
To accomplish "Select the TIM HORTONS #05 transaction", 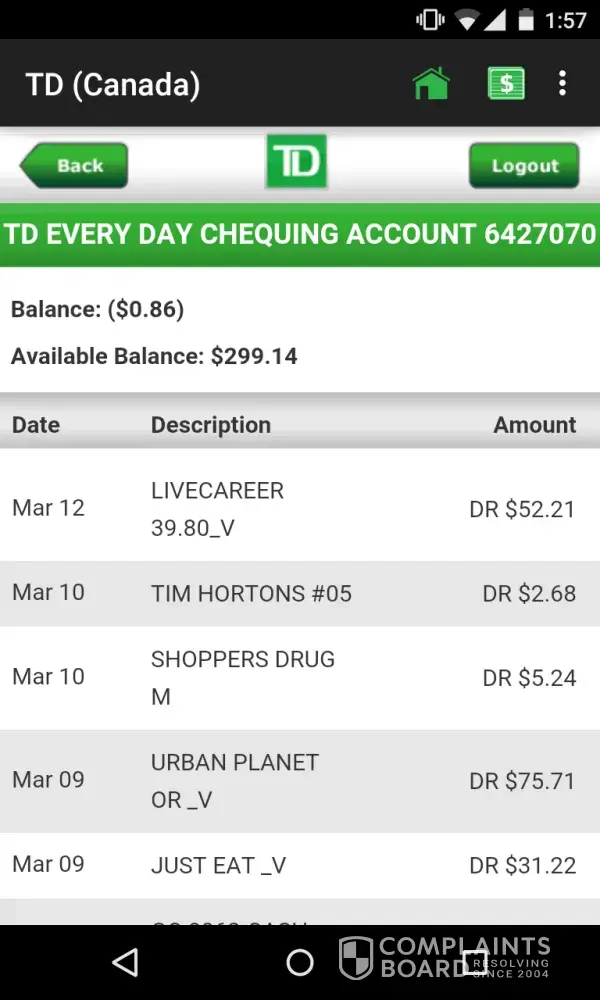I will [300, 593].
